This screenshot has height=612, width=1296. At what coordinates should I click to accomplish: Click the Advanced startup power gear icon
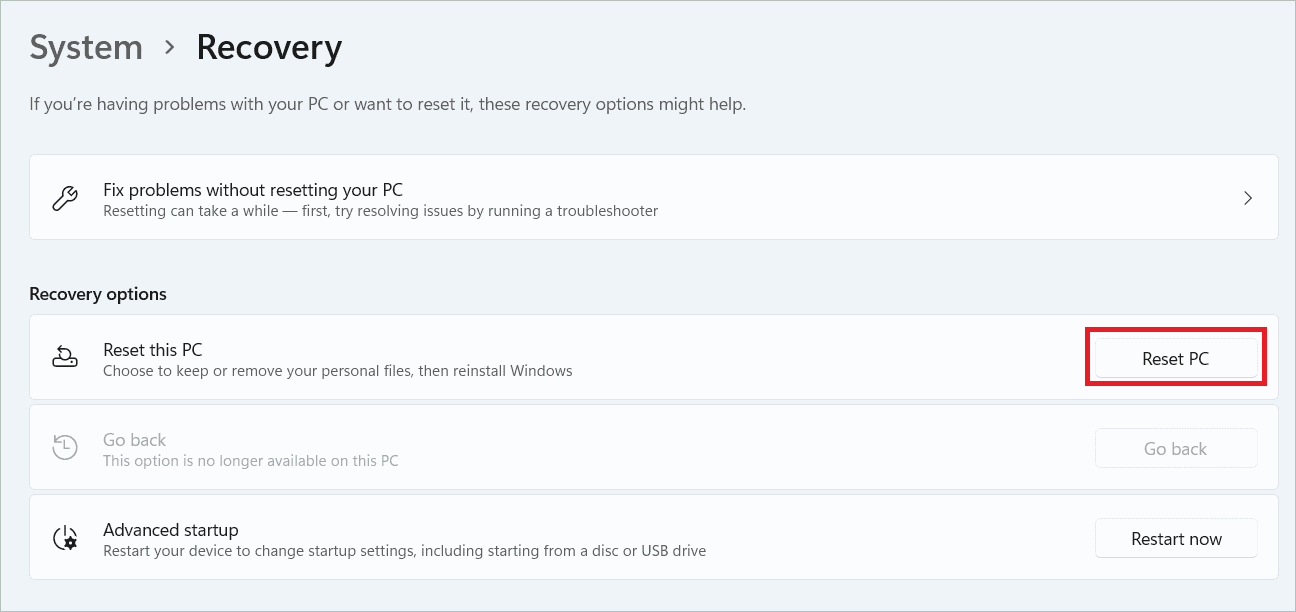(65, 537)
